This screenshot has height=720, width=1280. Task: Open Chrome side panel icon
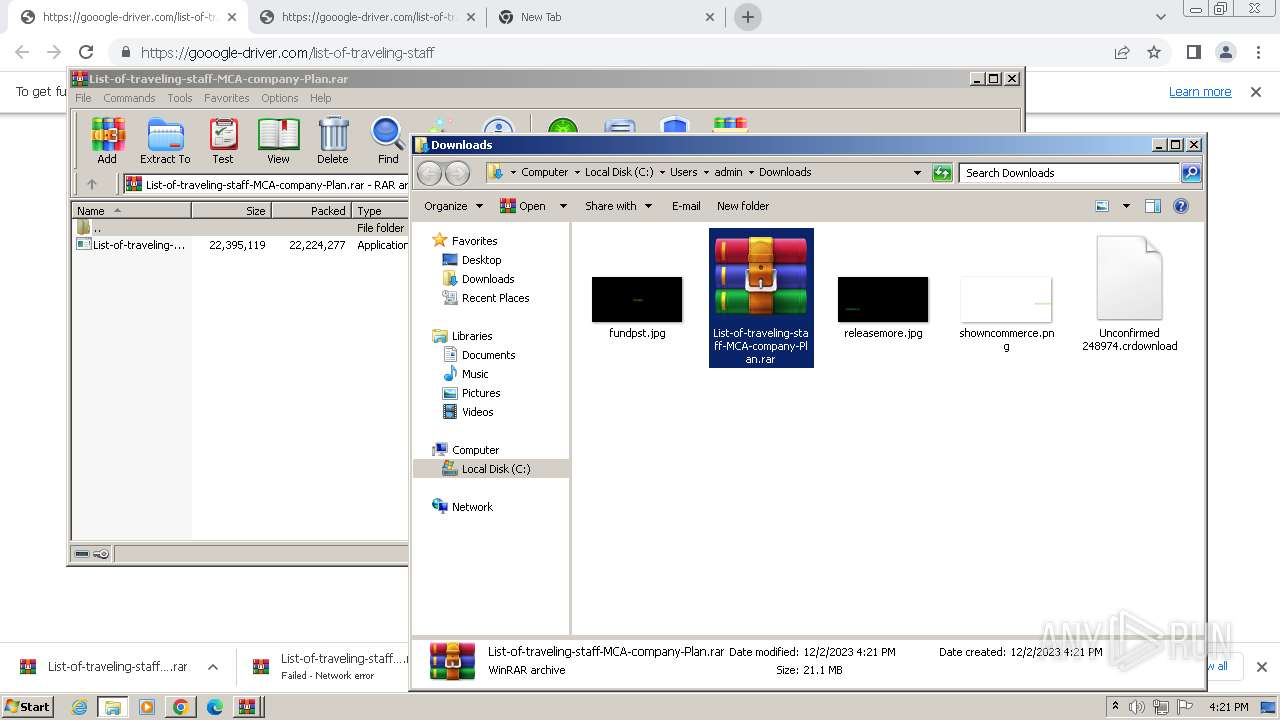coord(1193,52)
